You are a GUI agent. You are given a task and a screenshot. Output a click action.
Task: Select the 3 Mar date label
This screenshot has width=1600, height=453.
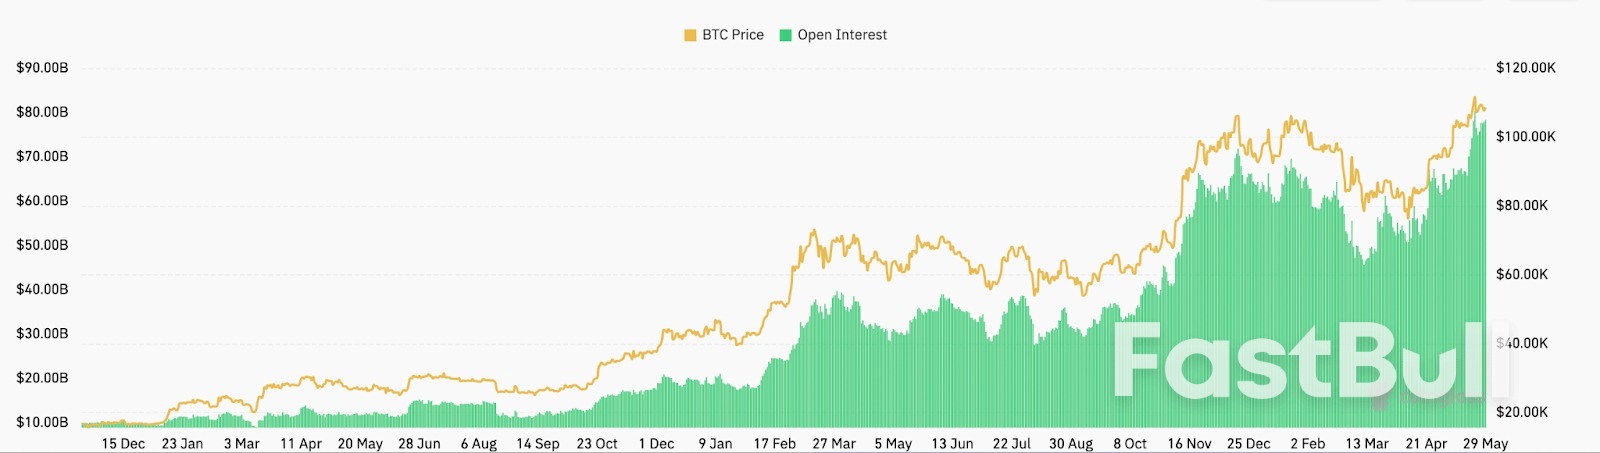(x=241, y=443)
